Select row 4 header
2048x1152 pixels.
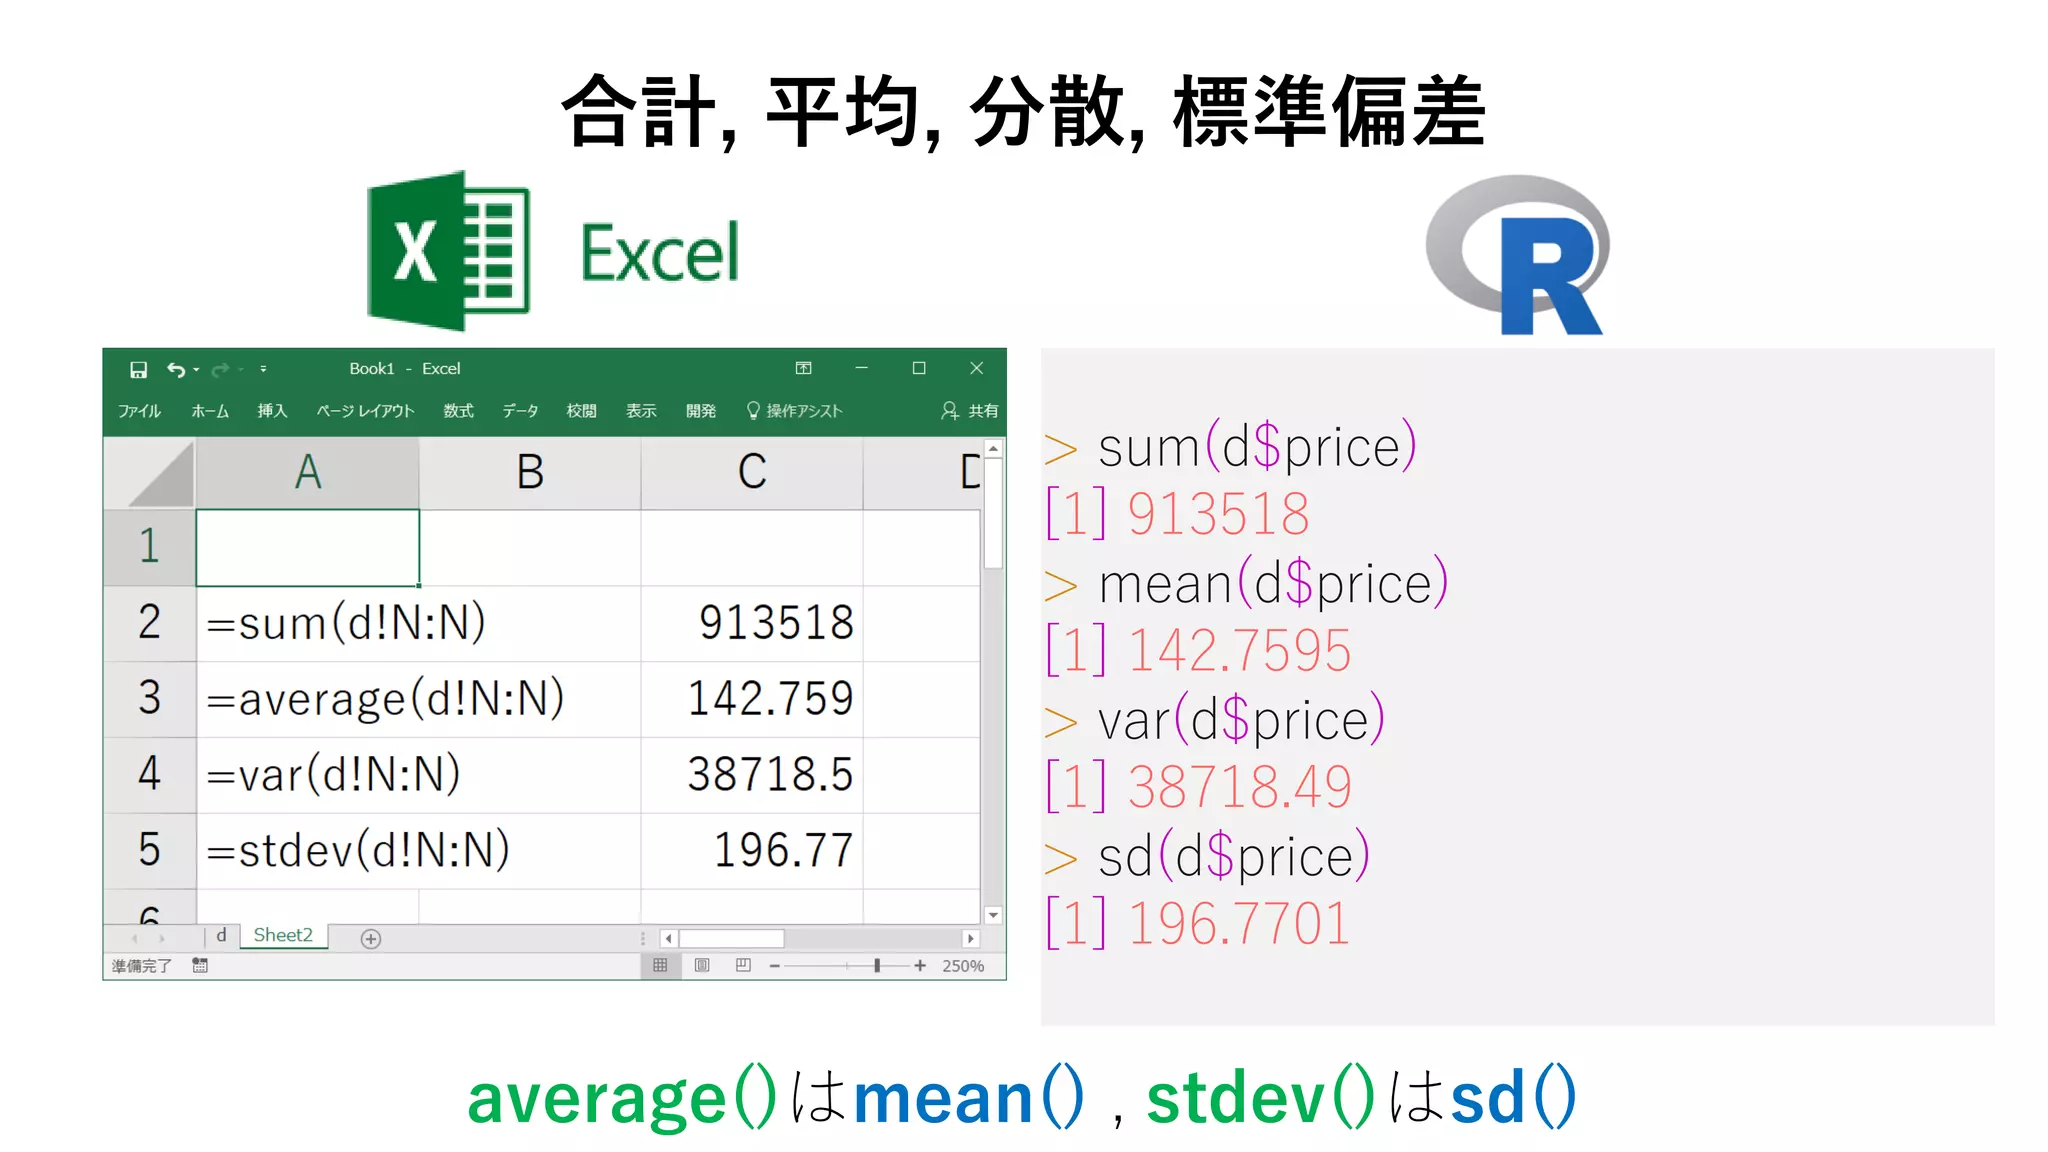point(150,775)
